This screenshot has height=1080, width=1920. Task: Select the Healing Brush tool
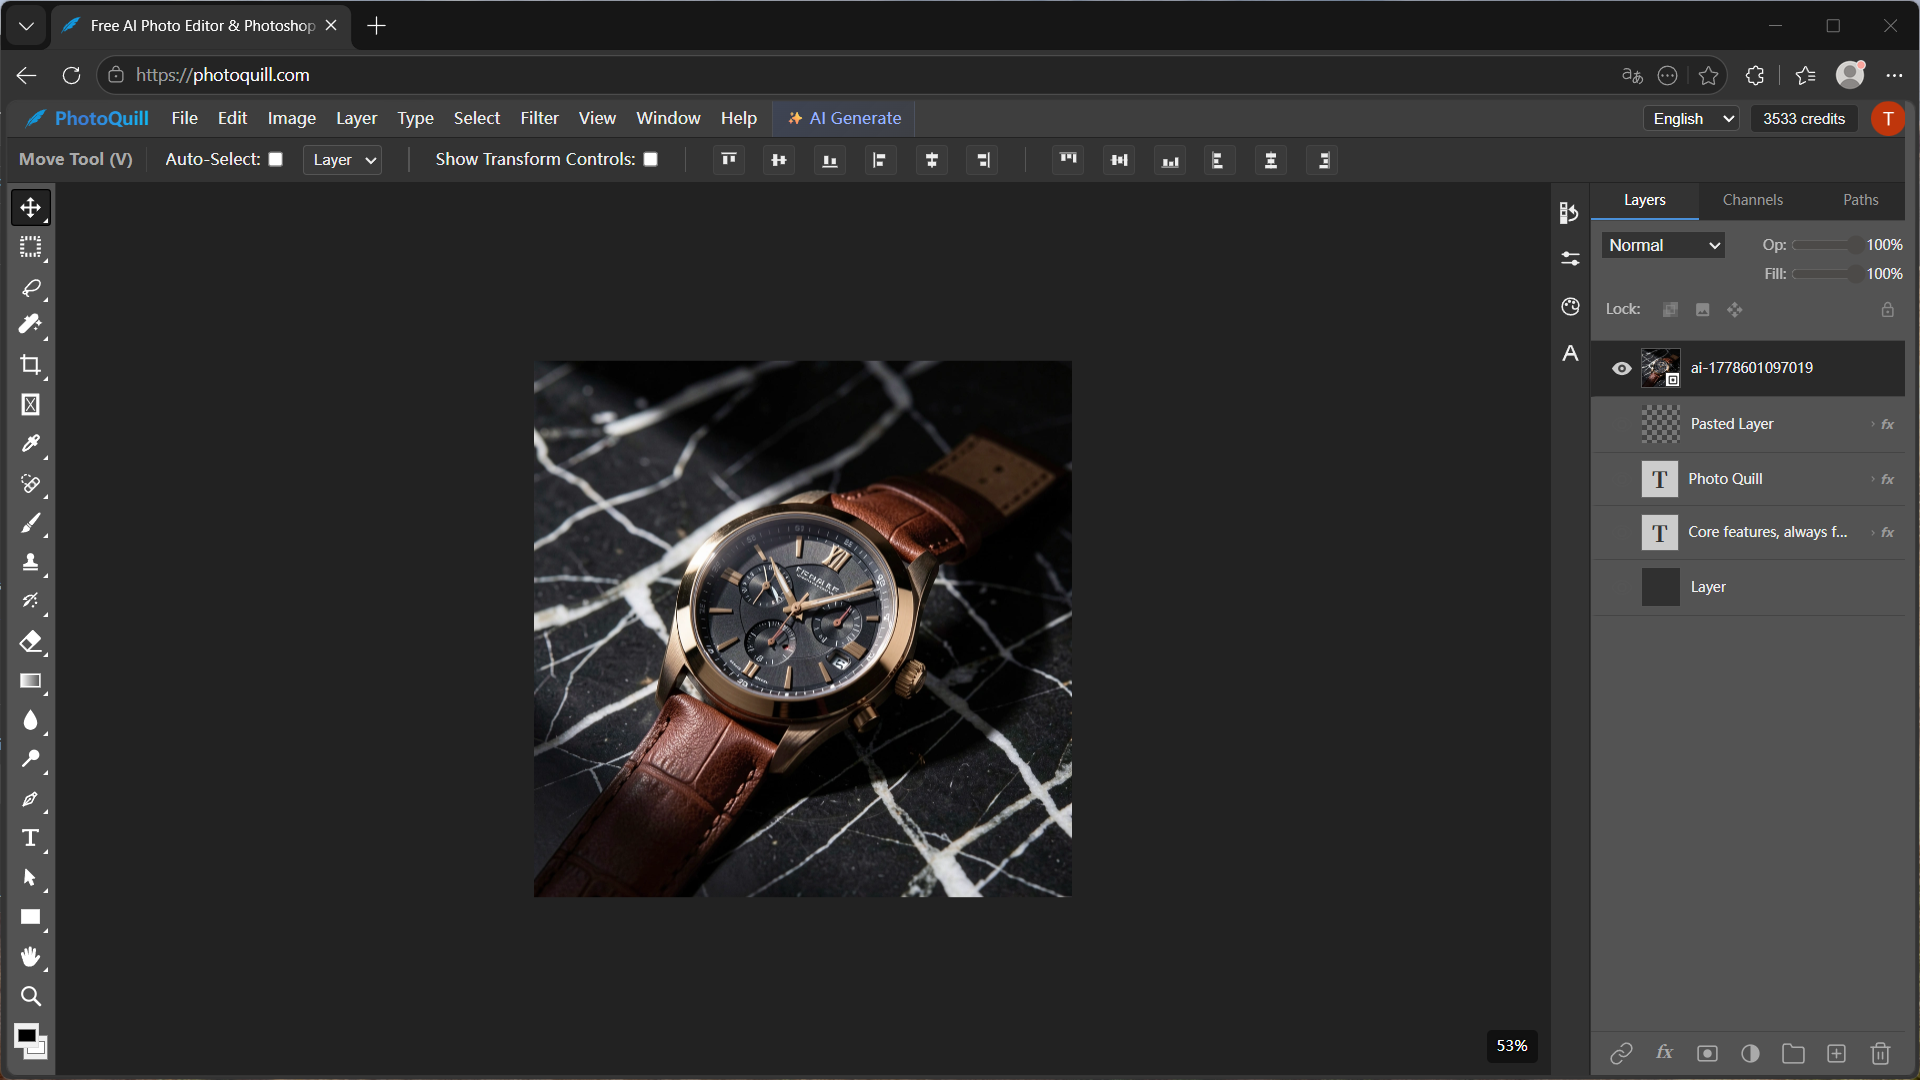coord(30,484)
